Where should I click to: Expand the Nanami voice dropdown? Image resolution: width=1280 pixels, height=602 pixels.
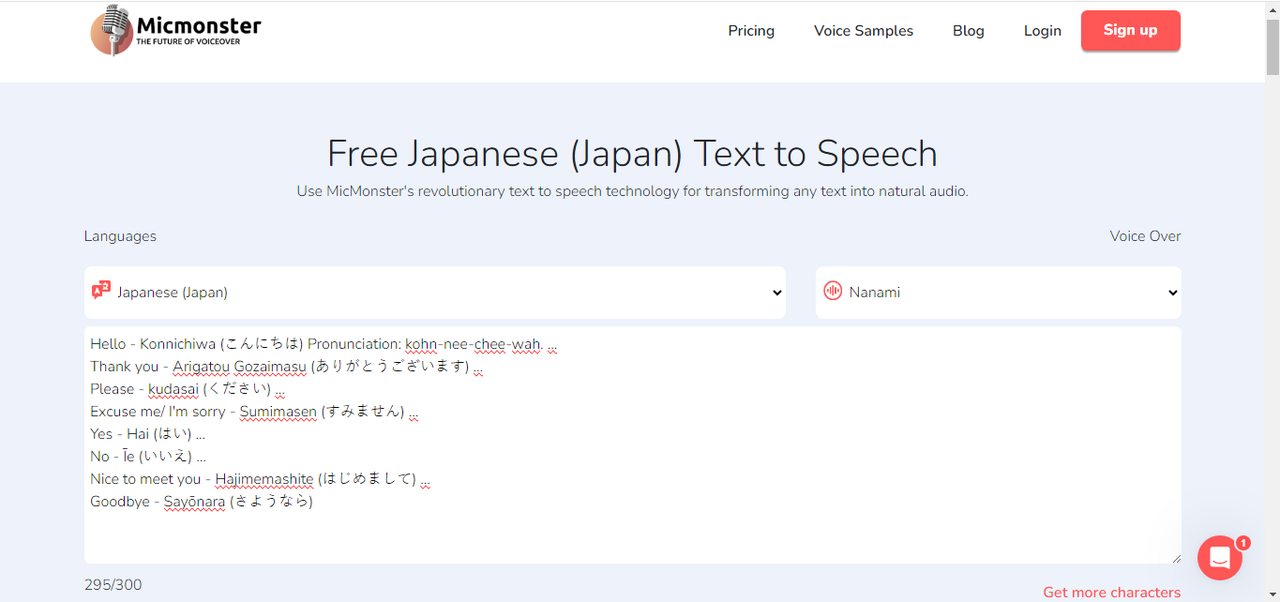click(x=998, y=292)
